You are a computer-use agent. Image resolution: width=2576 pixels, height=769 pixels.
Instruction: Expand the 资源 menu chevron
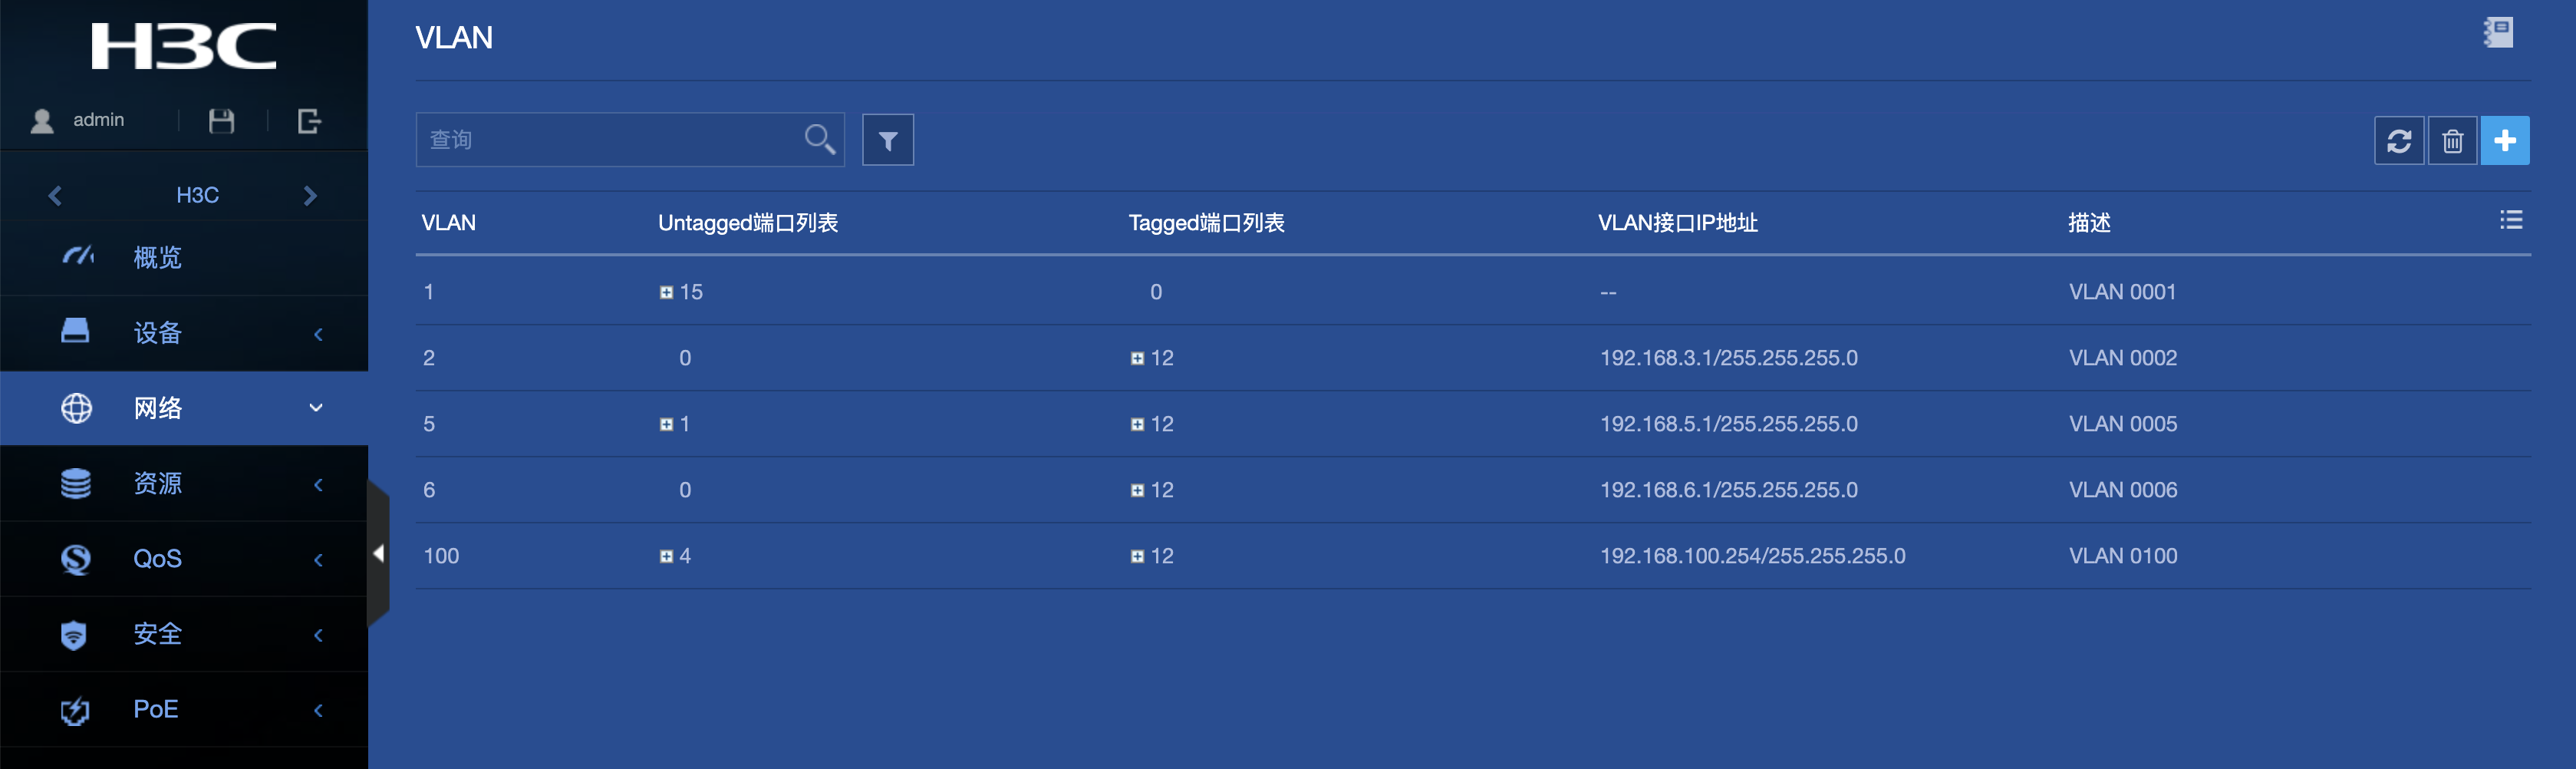point(318,485)
